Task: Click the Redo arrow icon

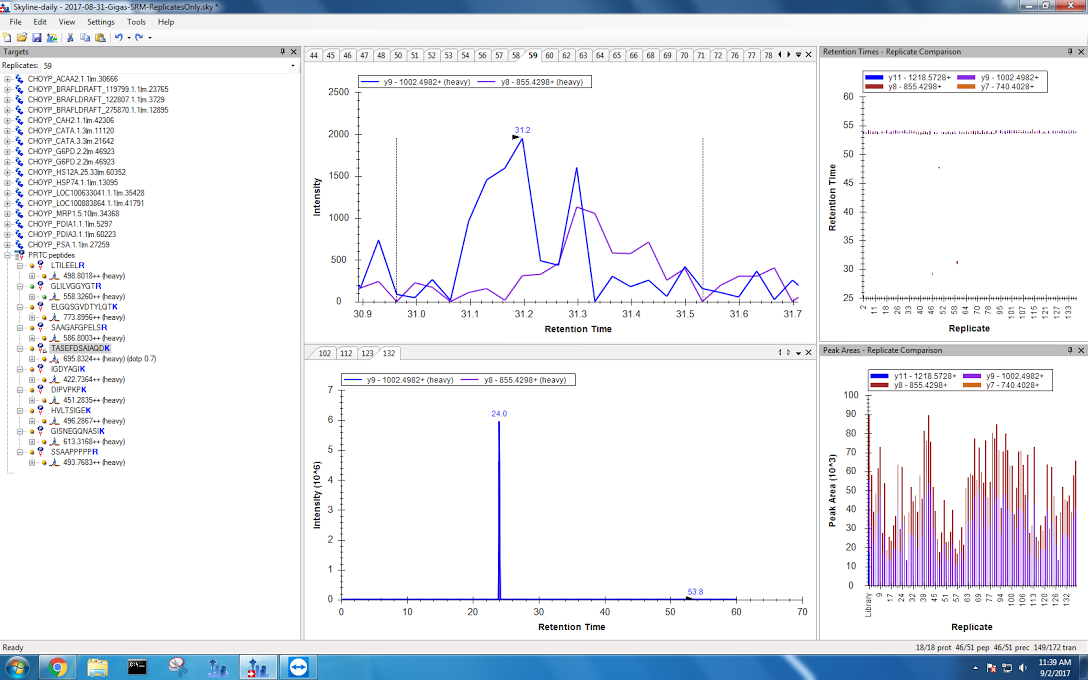Action: coord(138,37)
